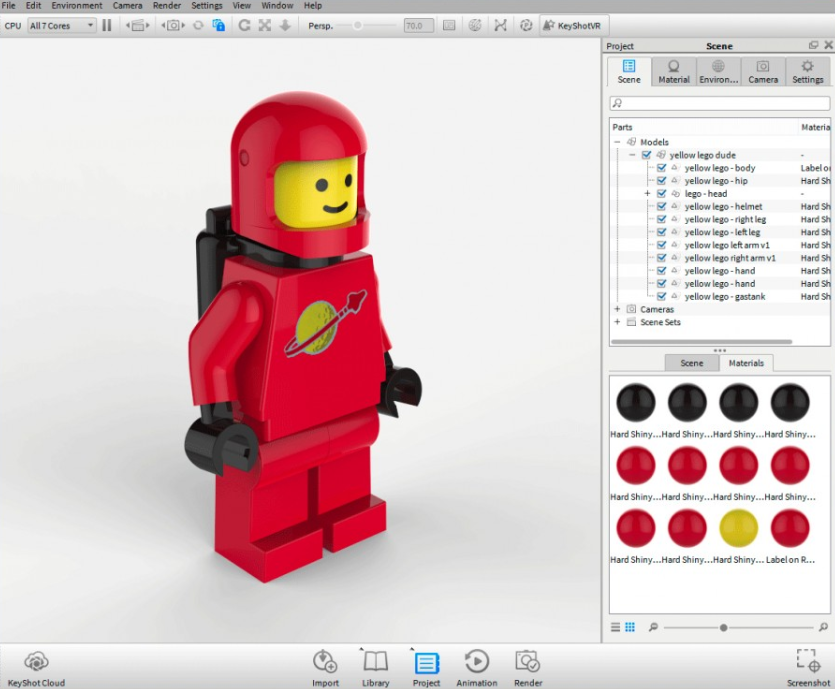The width and height of the screenshot is (835, 689).
Task: Switch to lower Scene tab
Action: coord(692,363)
